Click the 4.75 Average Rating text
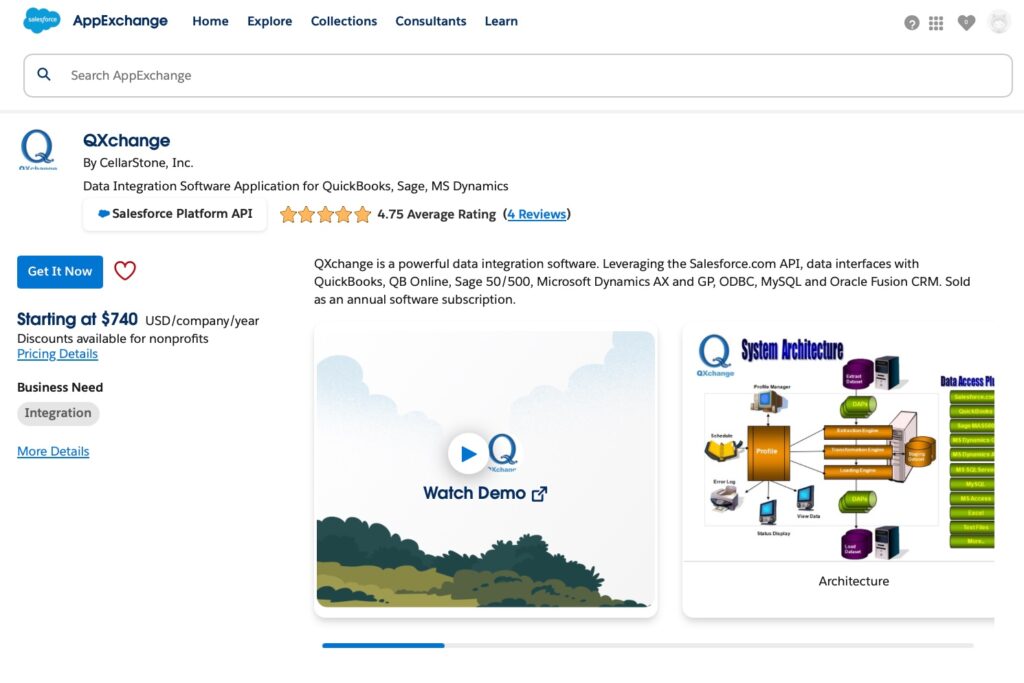This screenshot has width=1024, height=683. click(x=436, y=214)
